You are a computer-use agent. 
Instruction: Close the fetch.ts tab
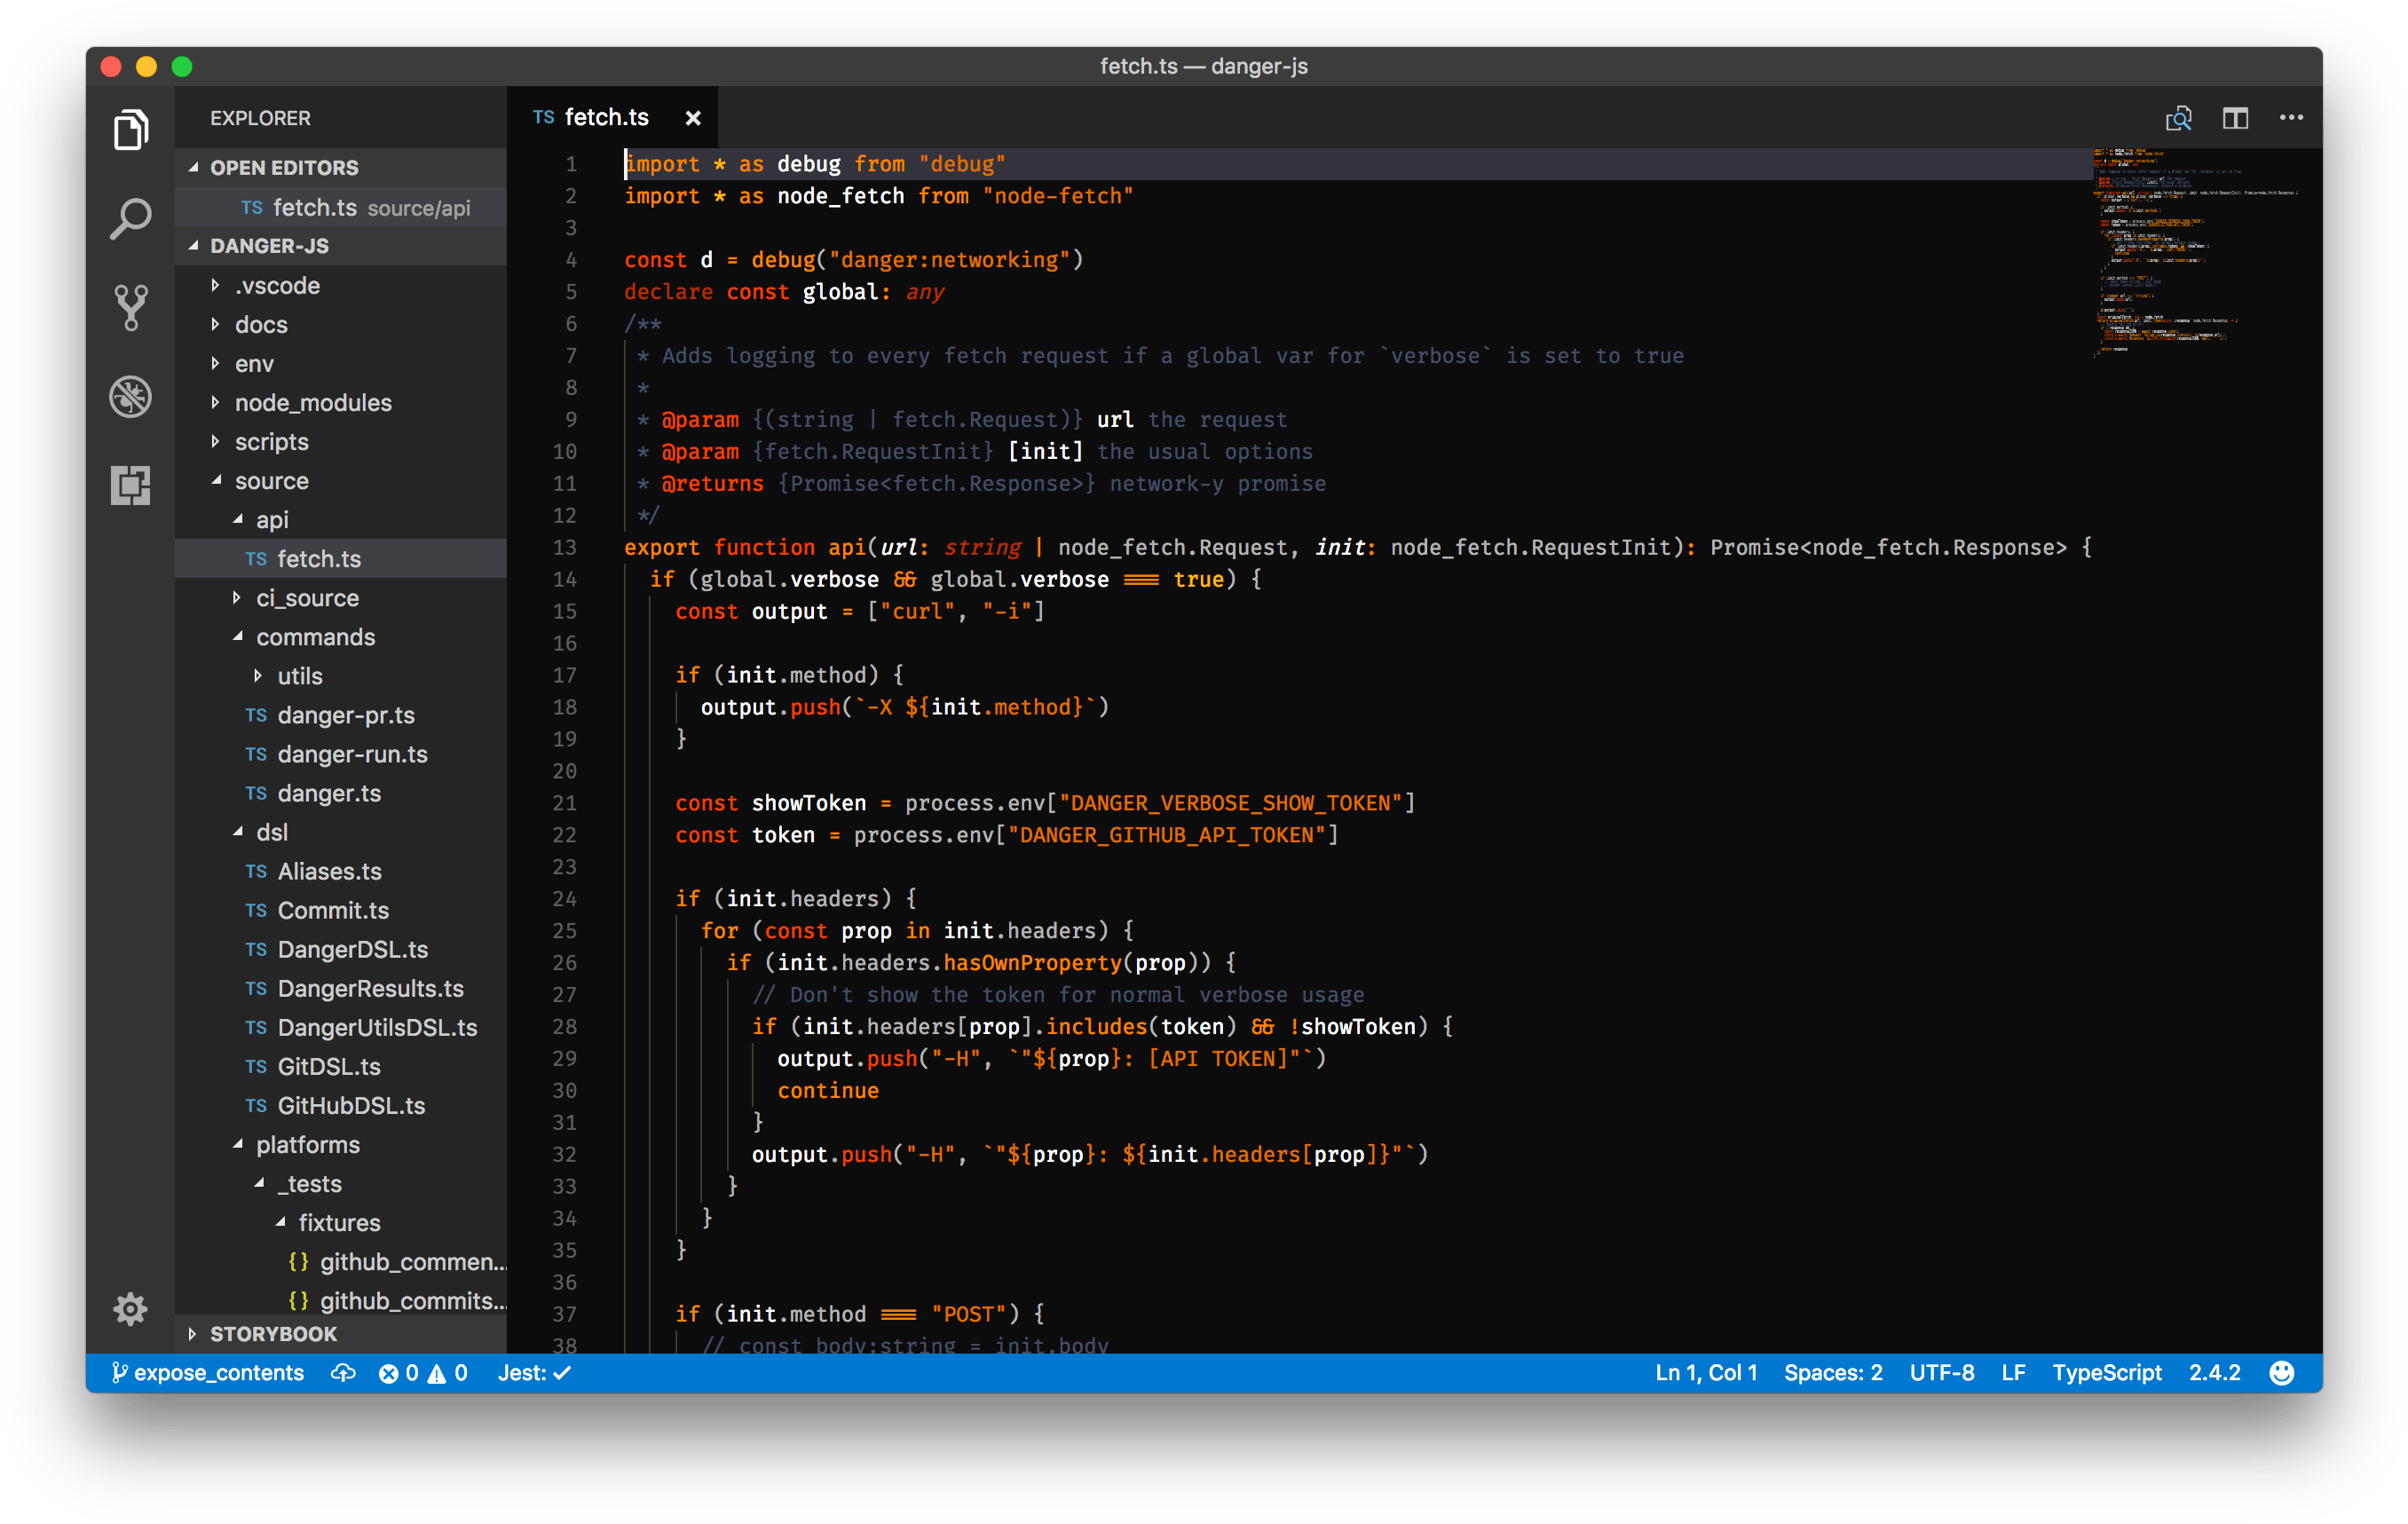[x=692, y=118]
